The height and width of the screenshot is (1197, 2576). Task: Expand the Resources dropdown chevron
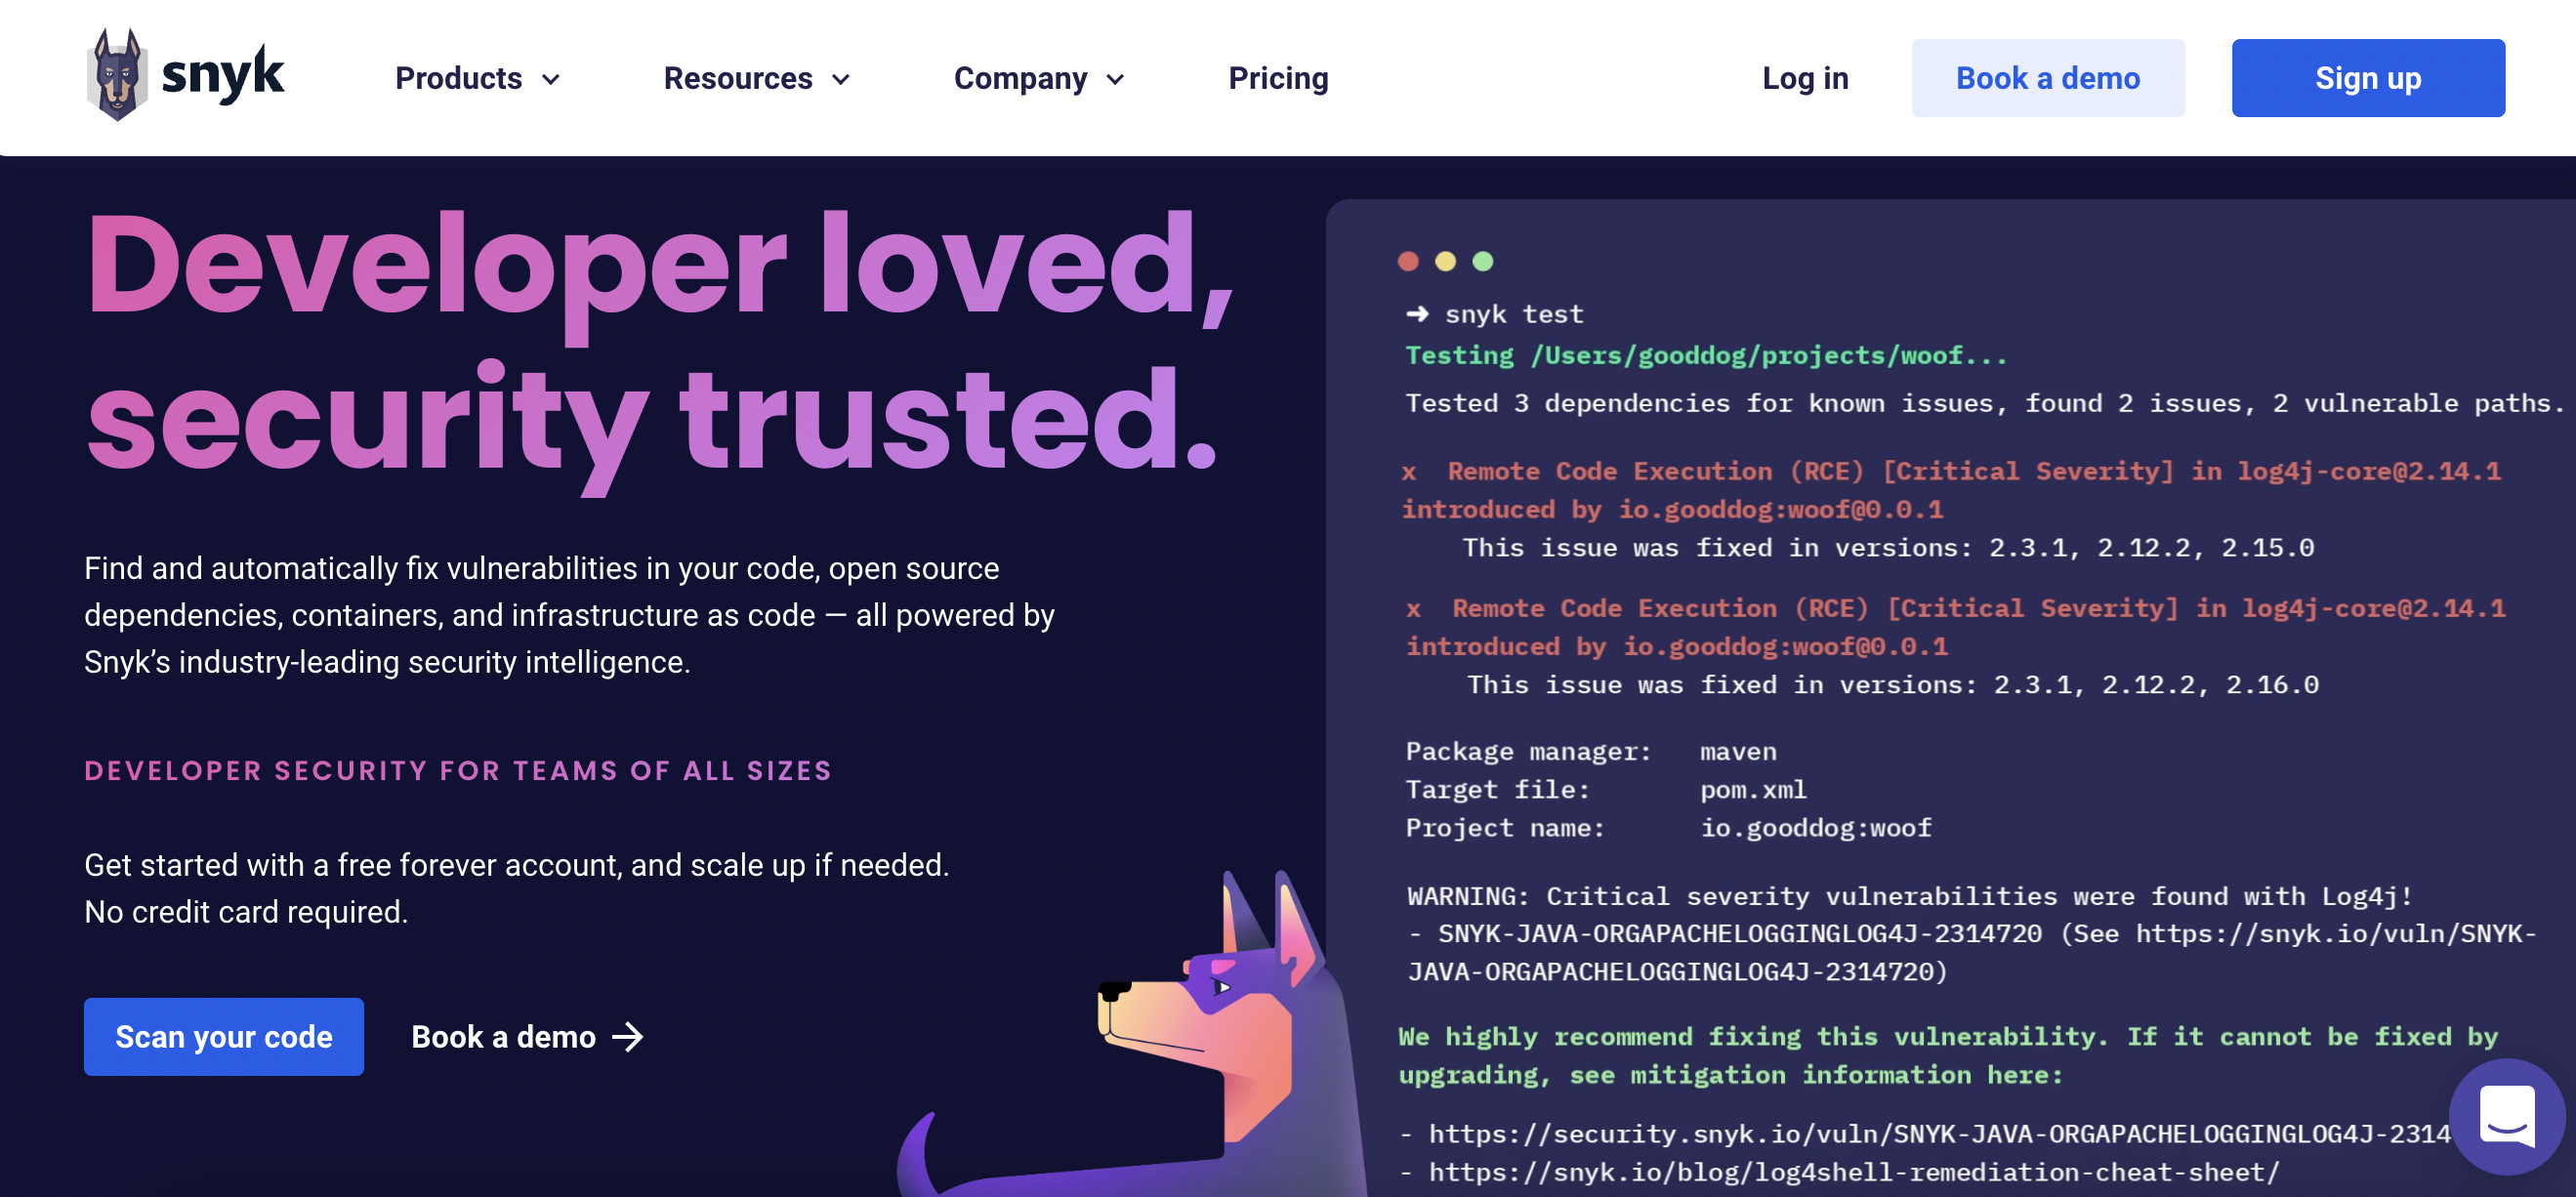click(841, 79)
